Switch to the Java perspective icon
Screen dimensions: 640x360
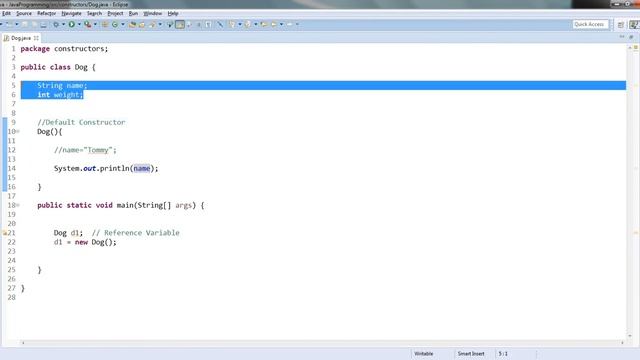tap(633, 24)
